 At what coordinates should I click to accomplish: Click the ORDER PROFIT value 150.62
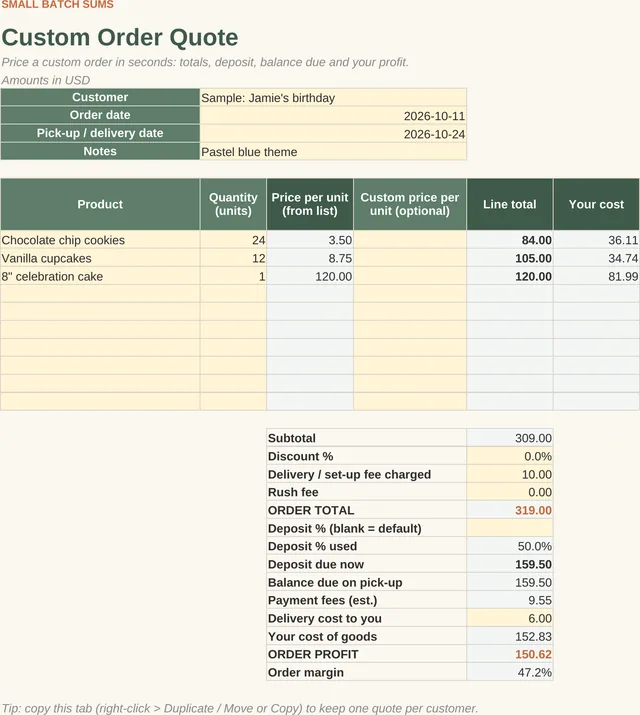(x=510, y=654)
